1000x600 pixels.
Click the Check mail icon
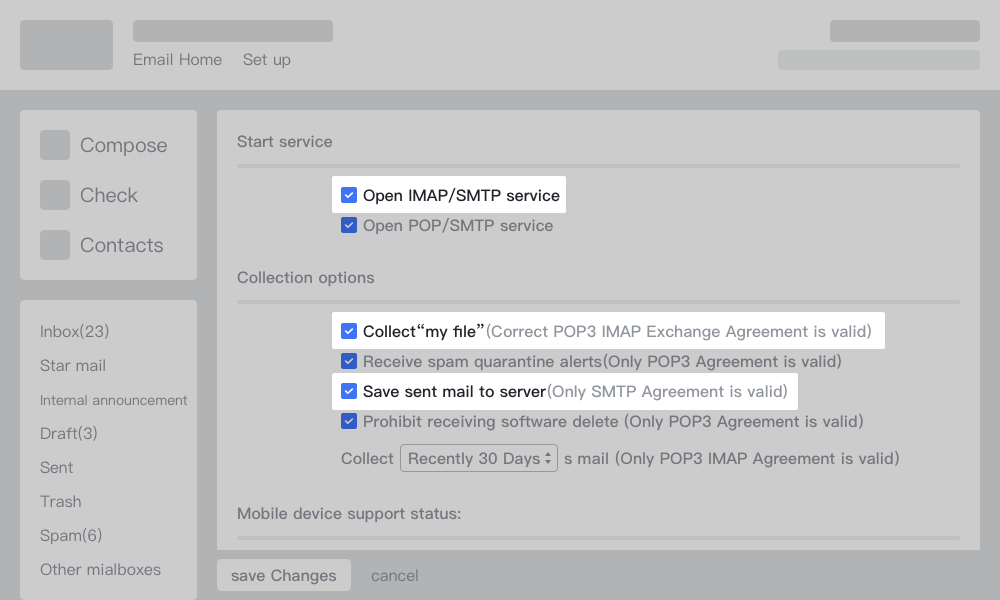coord(55,195)
